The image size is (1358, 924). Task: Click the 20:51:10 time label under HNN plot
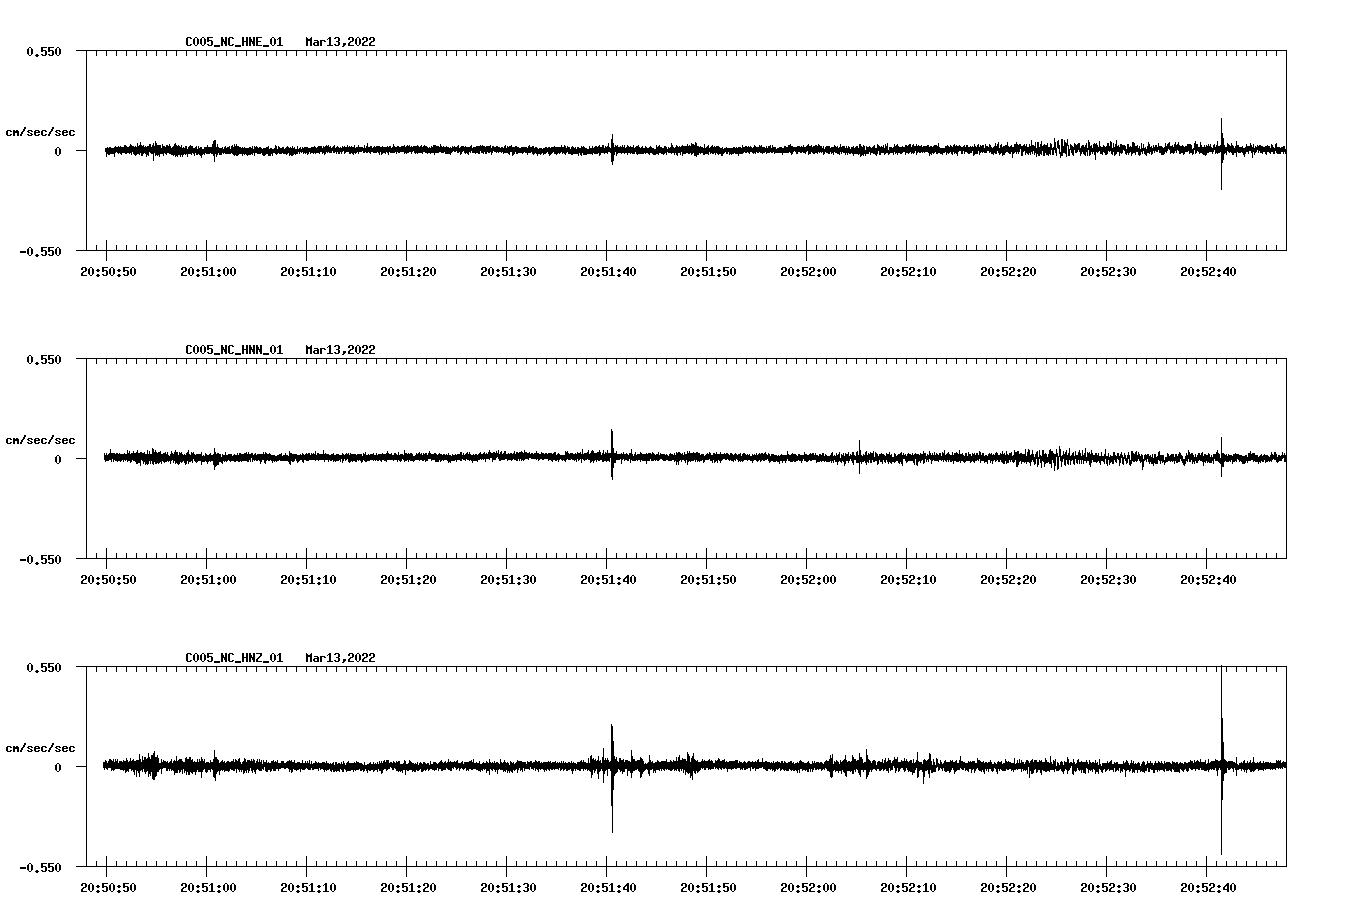(308, 580)
